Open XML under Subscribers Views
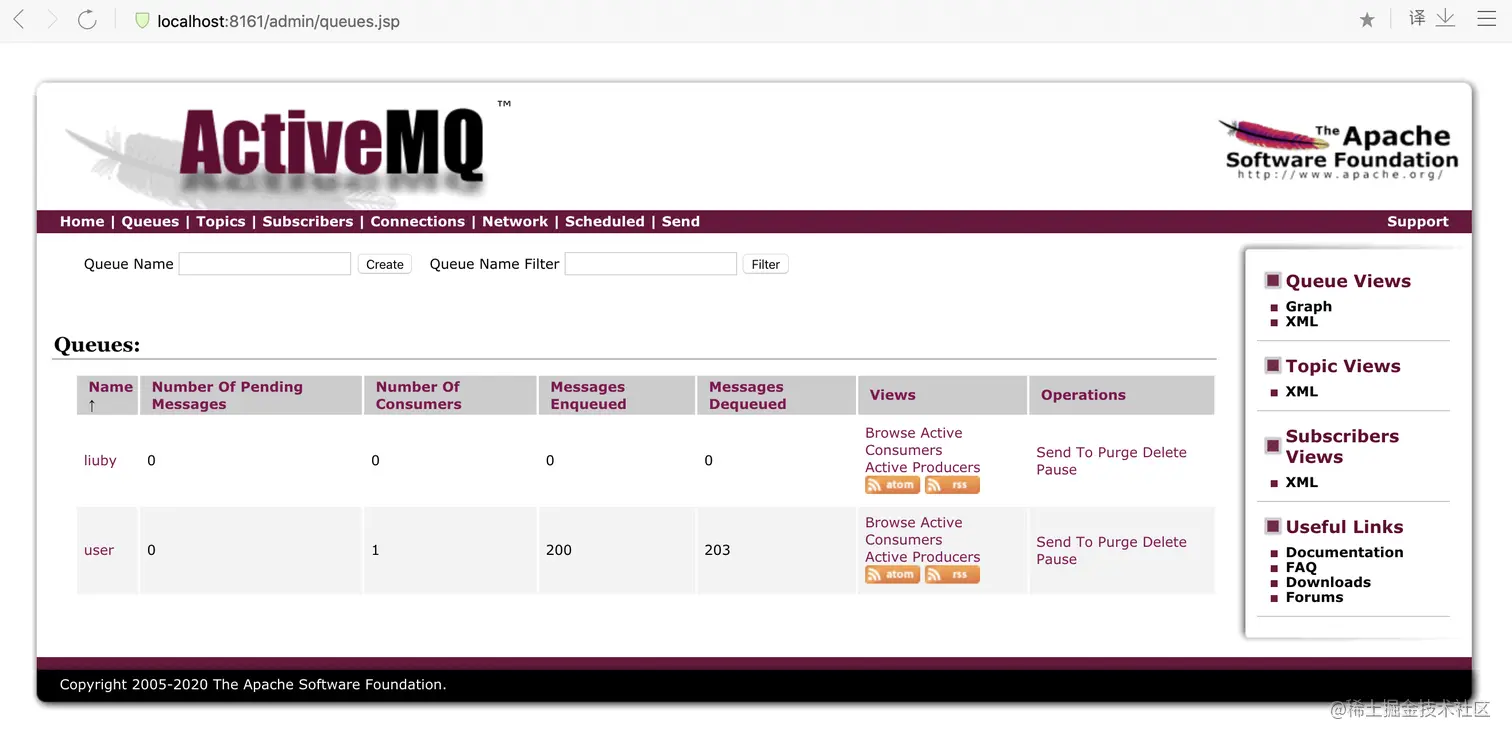The width and height of the screenshot is (1512, 741). [x=1301, y=482]
